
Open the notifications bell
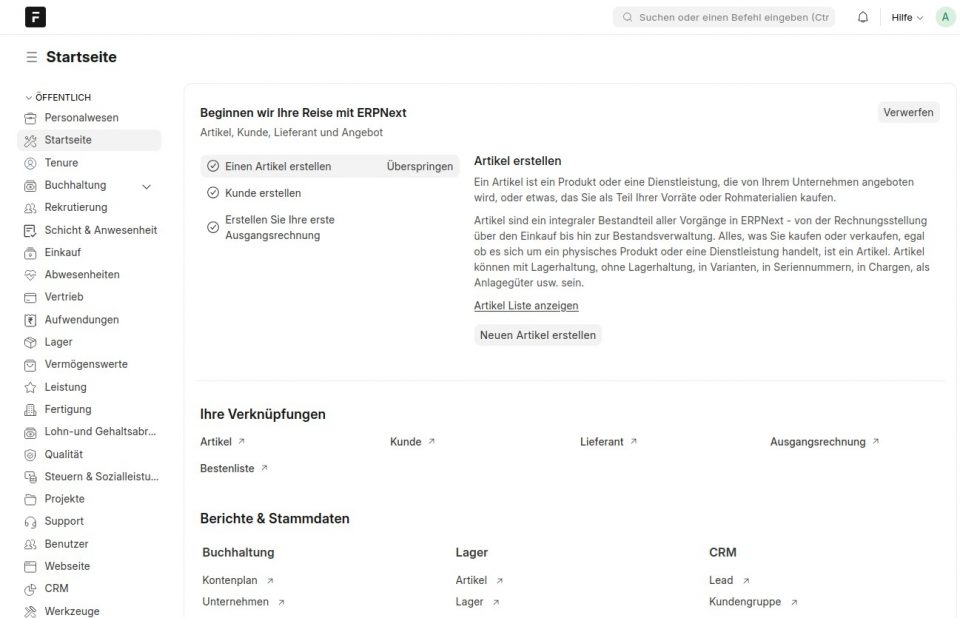pos(863,17)
